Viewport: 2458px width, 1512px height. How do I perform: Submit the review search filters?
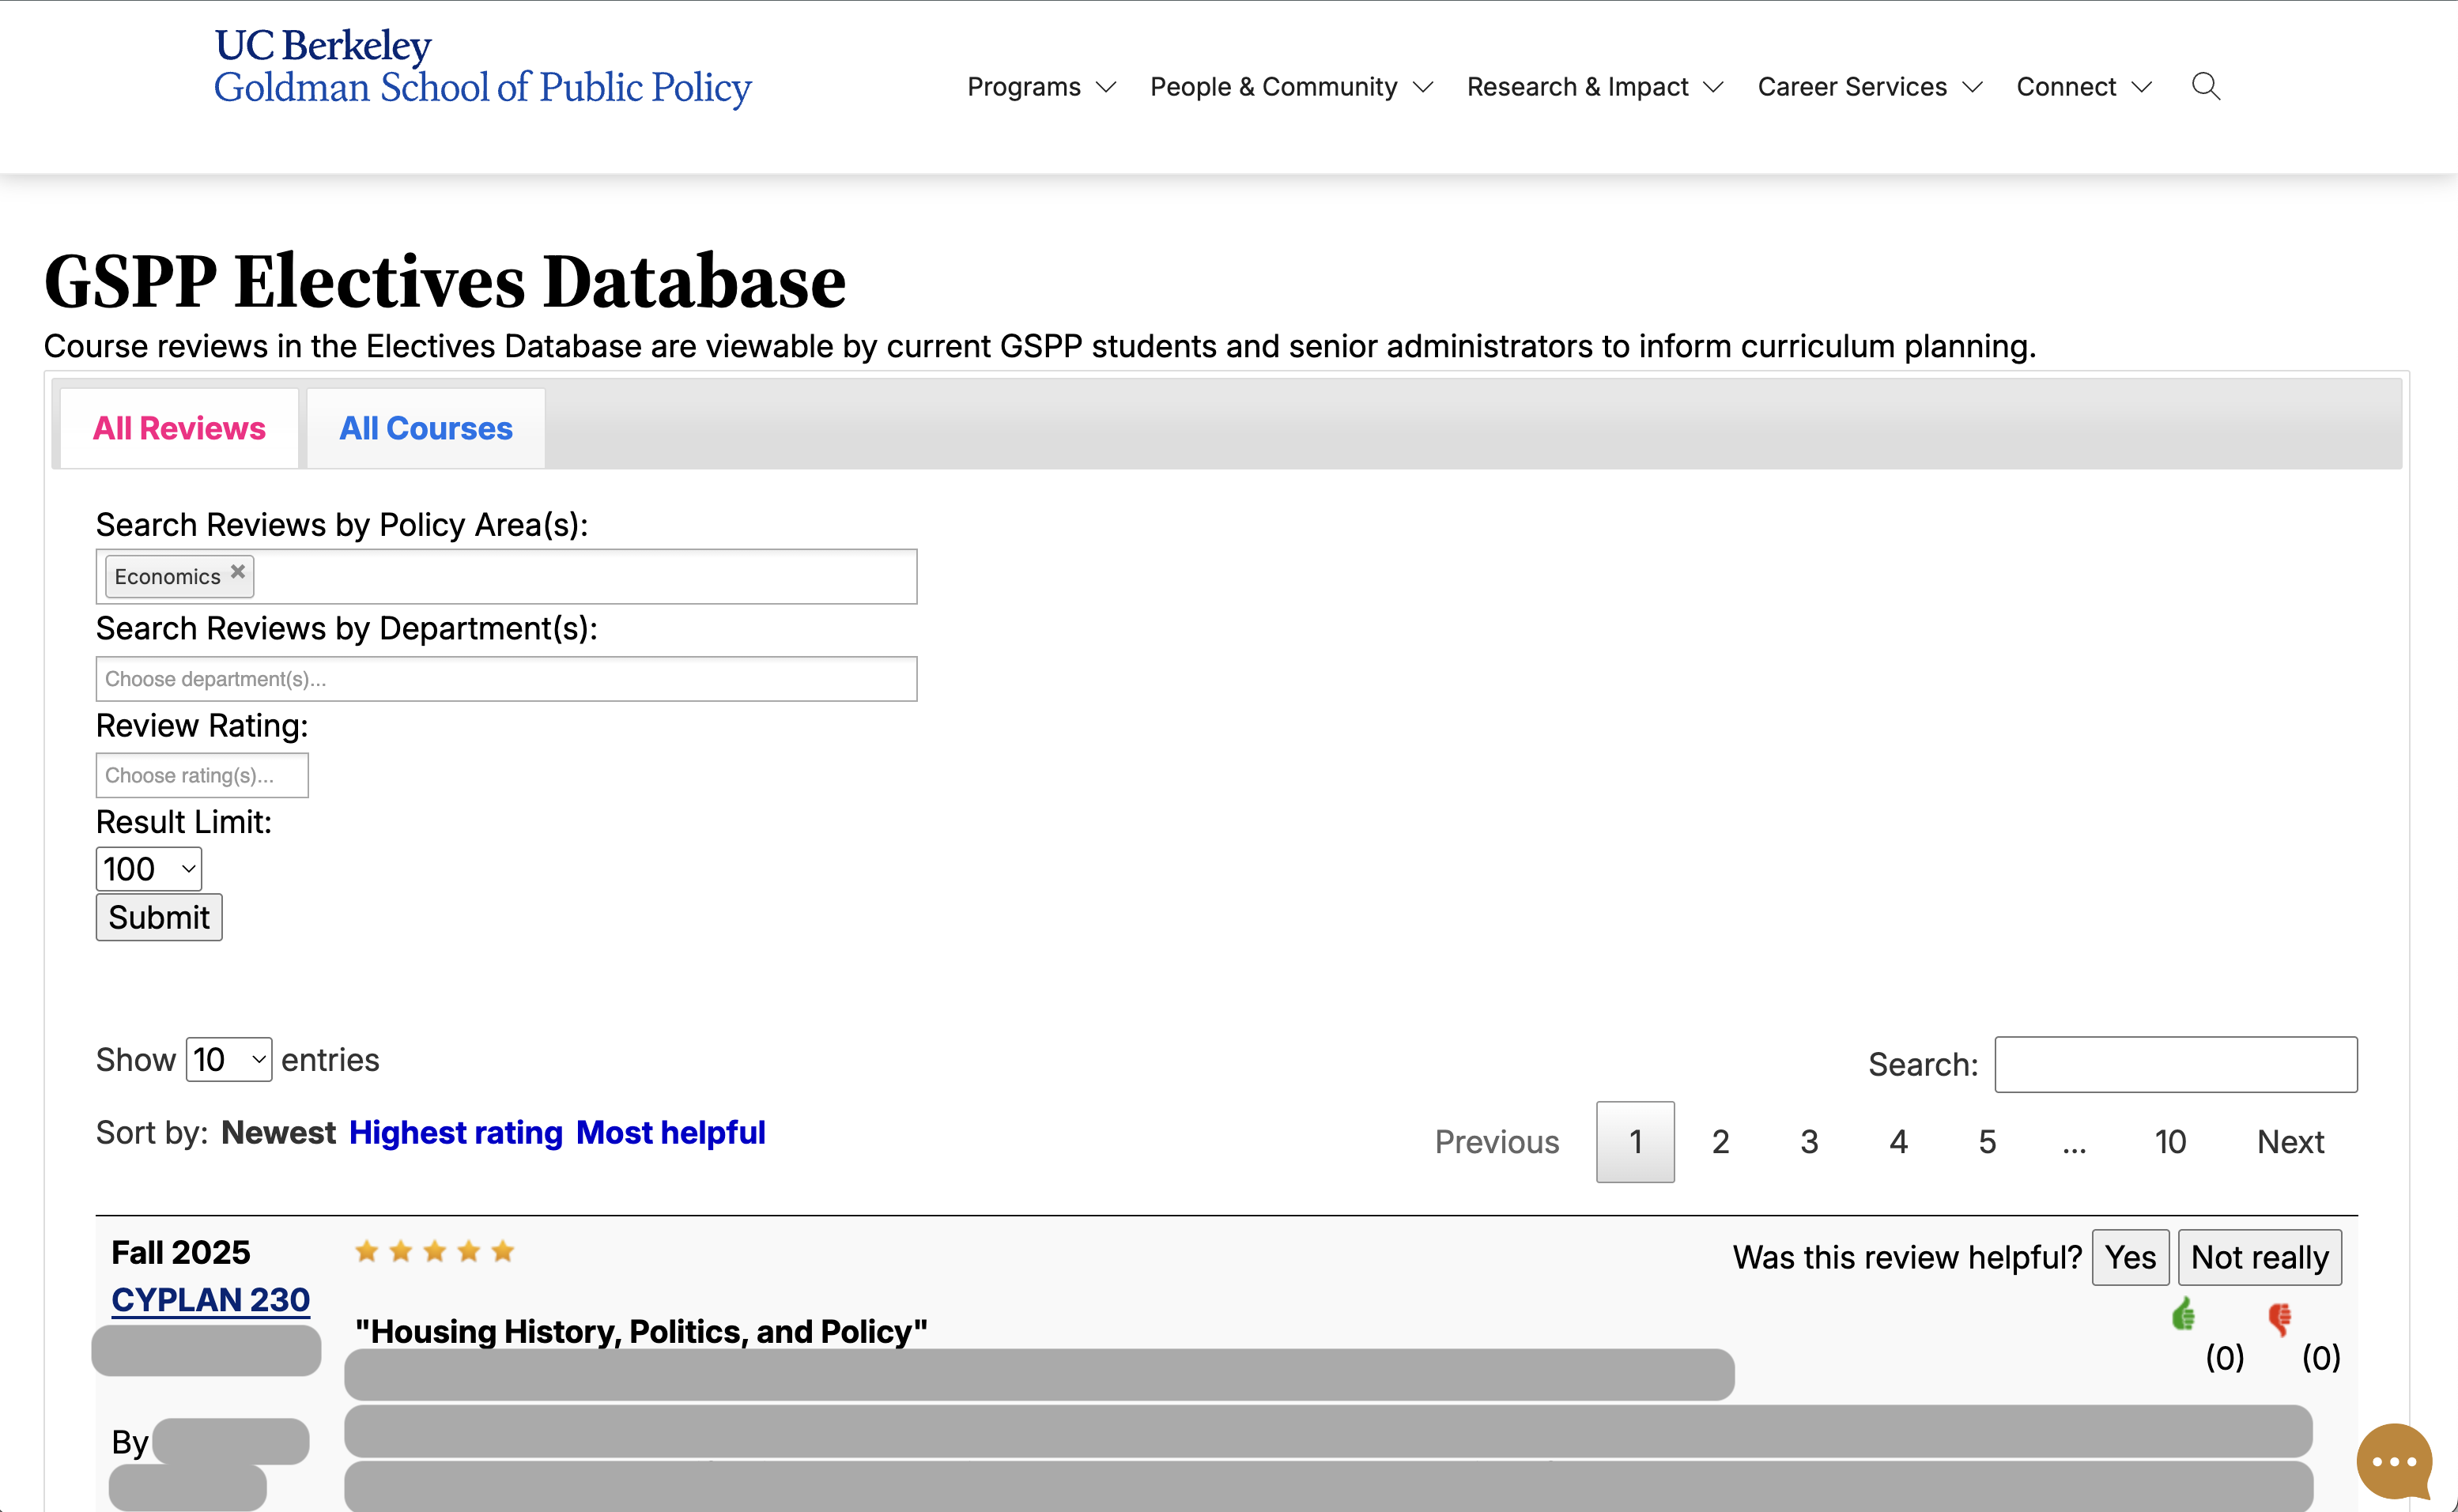158,917
